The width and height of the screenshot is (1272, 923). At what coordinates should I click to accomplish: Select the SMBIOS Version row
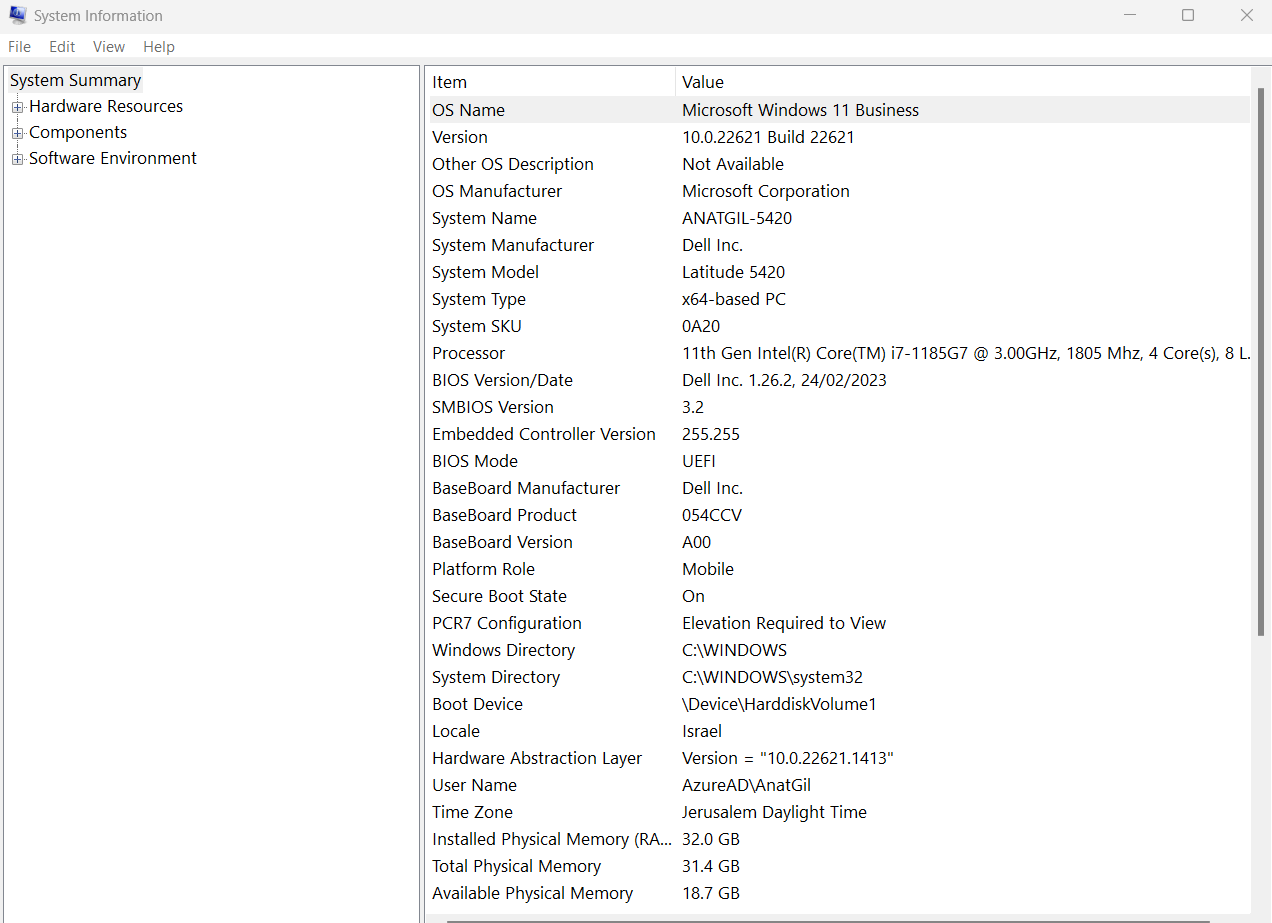[840, 407]
